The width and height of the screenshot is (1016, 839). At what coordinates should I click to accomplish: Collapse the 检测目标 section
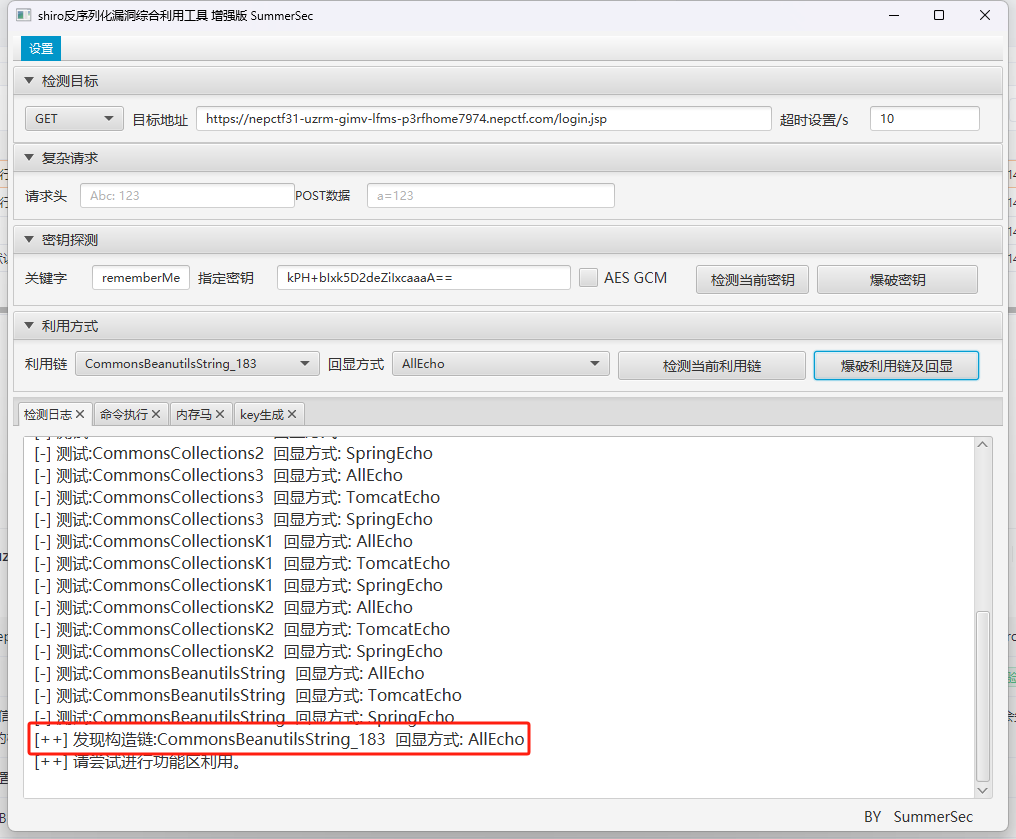tap(29, 81)
